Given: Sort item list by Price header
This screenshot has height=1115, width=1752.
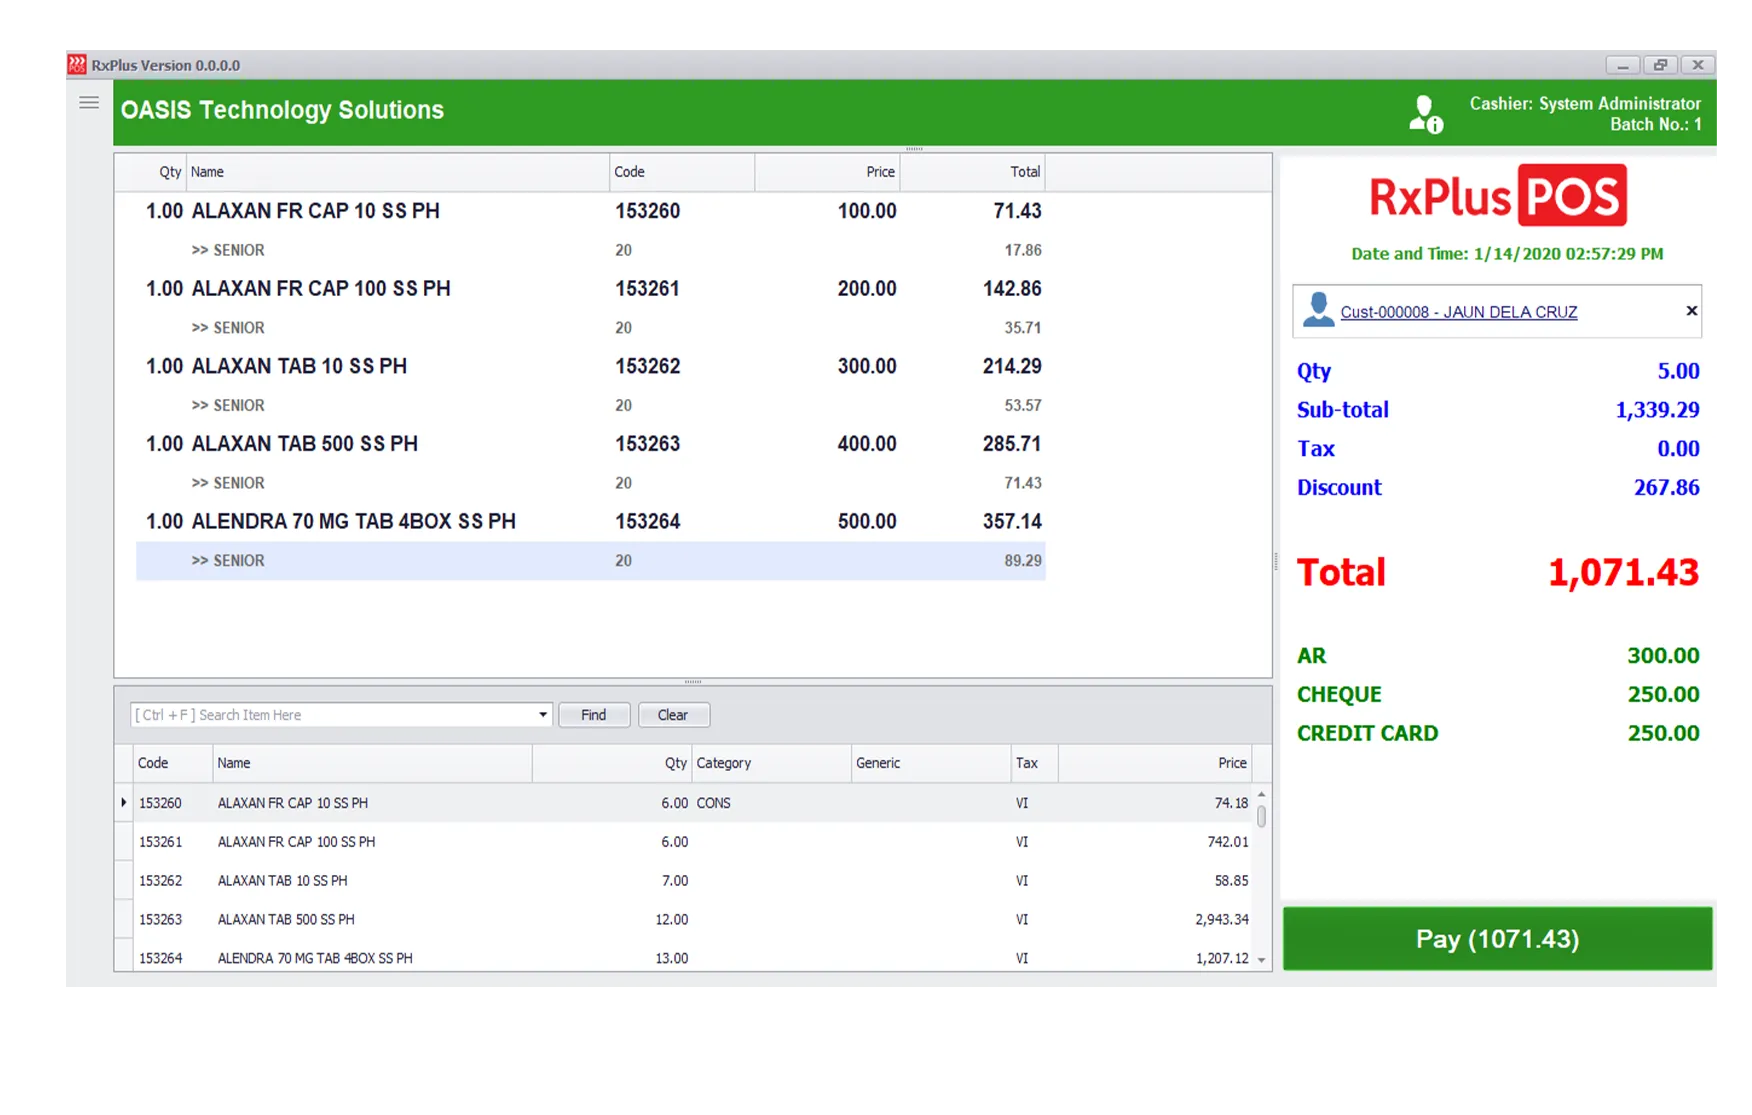Looking at the screenshot, I should [1155, 763].
